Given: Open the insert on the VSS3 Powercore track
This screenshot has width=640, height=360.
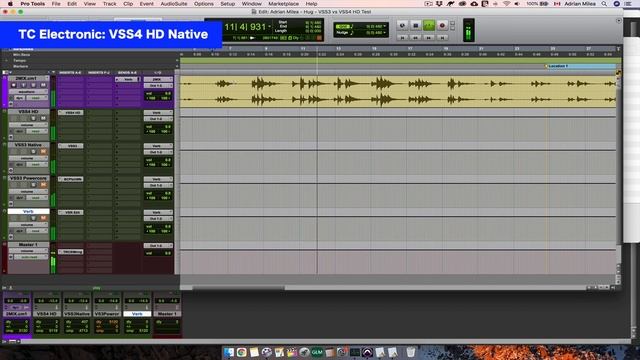Looking at the screenshot, I should pos(71,179).
